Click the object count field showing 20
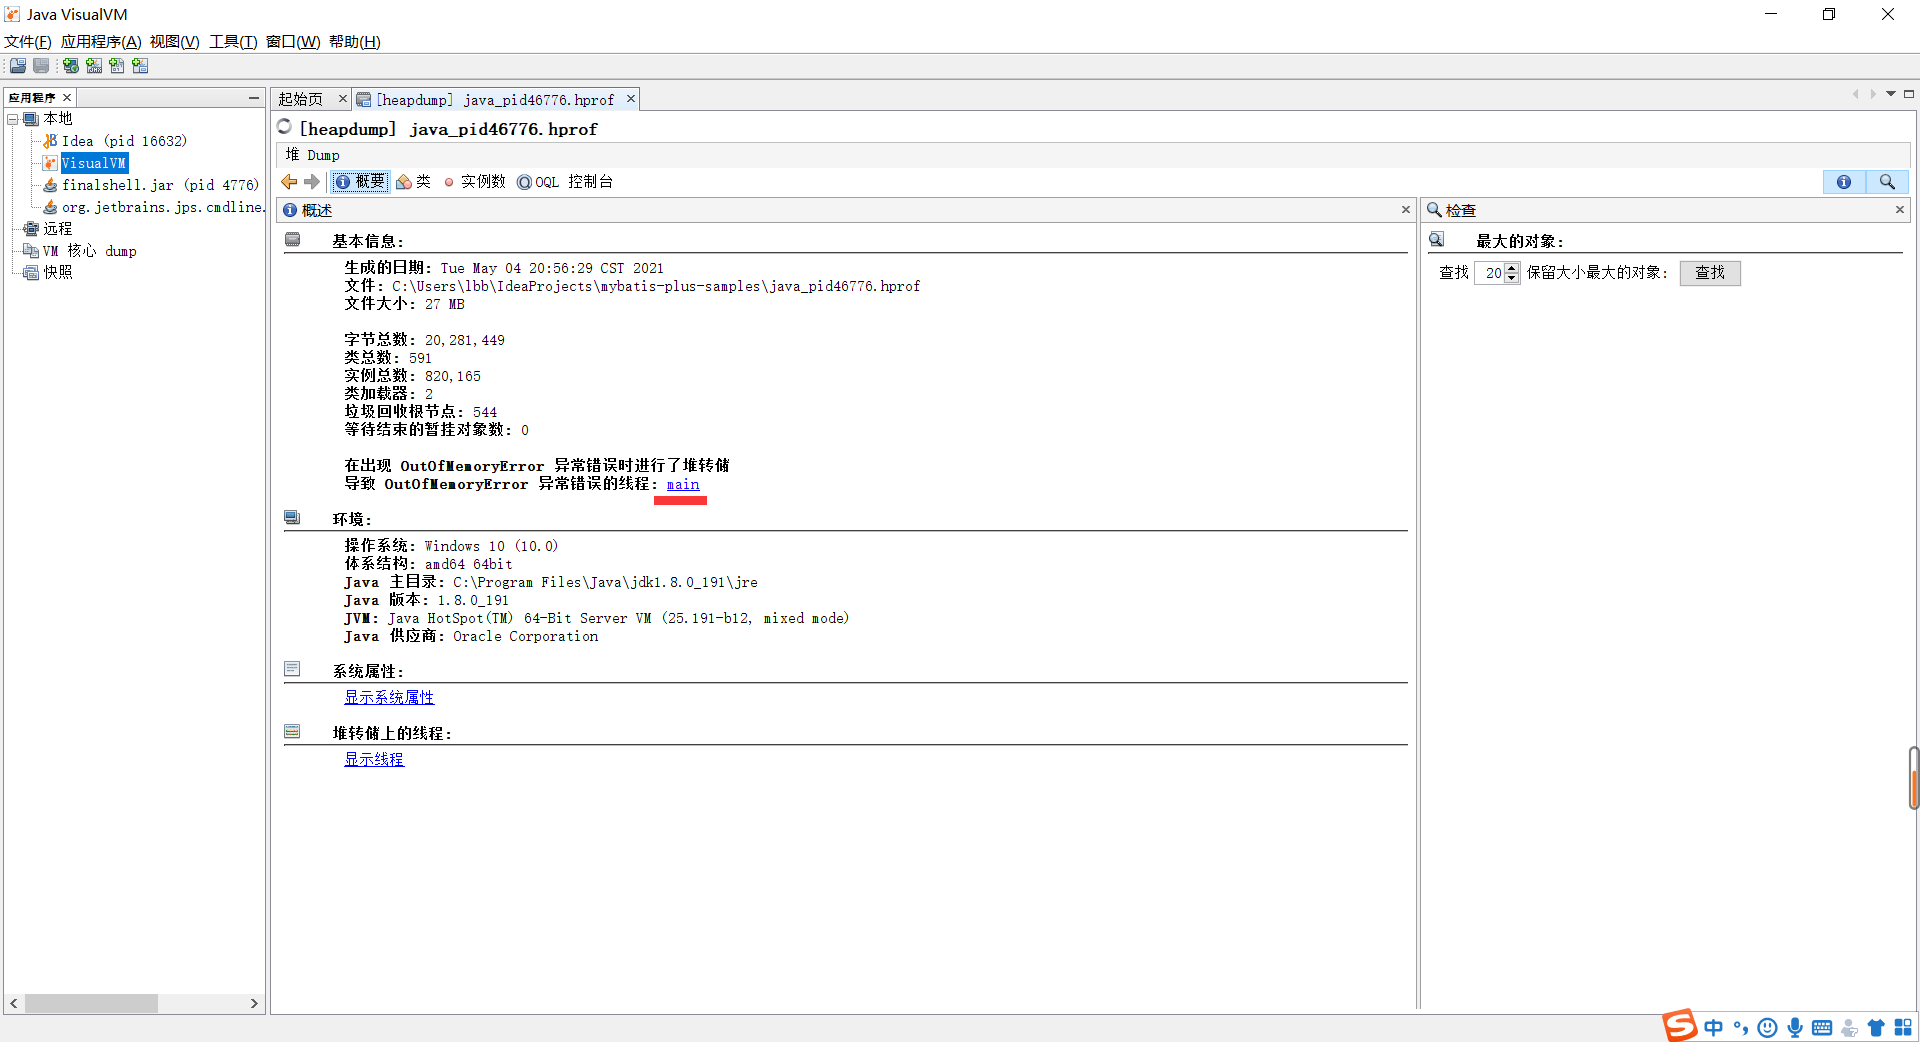The width and height of the screenshot is (1920, 1042). (x=1490, y=273)
